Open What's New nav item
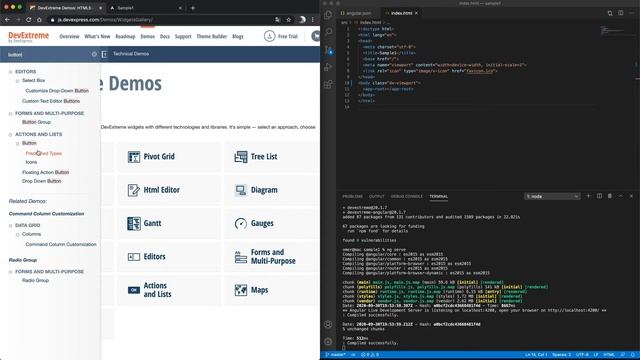This screenshot has height=360, width=640. pyautogui.click(x=97, y=36)
